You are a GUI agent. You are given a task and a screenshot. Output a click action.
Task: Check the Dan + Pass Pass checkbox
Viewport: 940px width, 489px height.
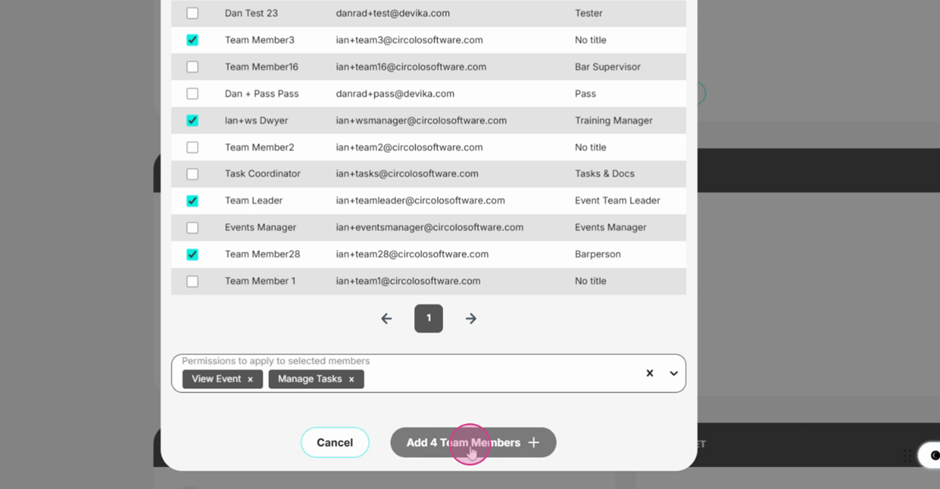point(192,94)
